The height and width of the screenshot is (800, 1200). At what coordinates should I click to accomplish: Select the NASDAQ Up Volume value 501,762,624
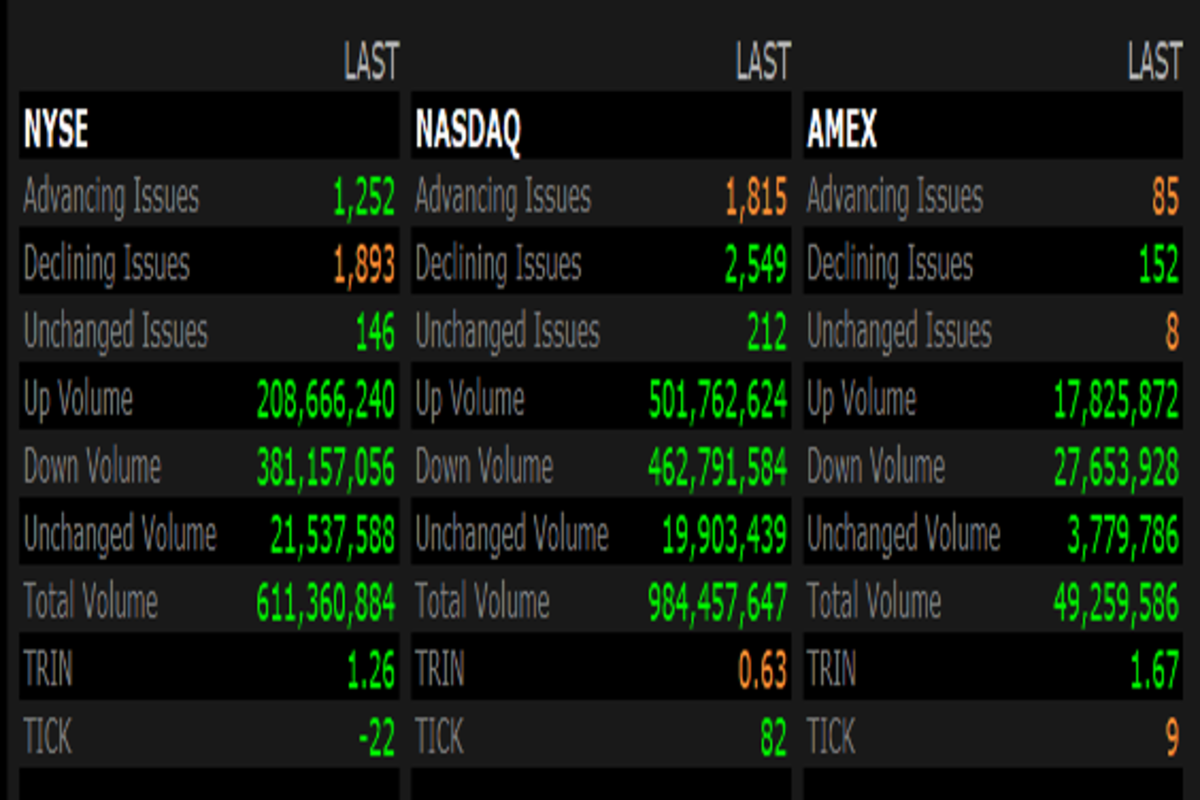(x=718, y=400)
